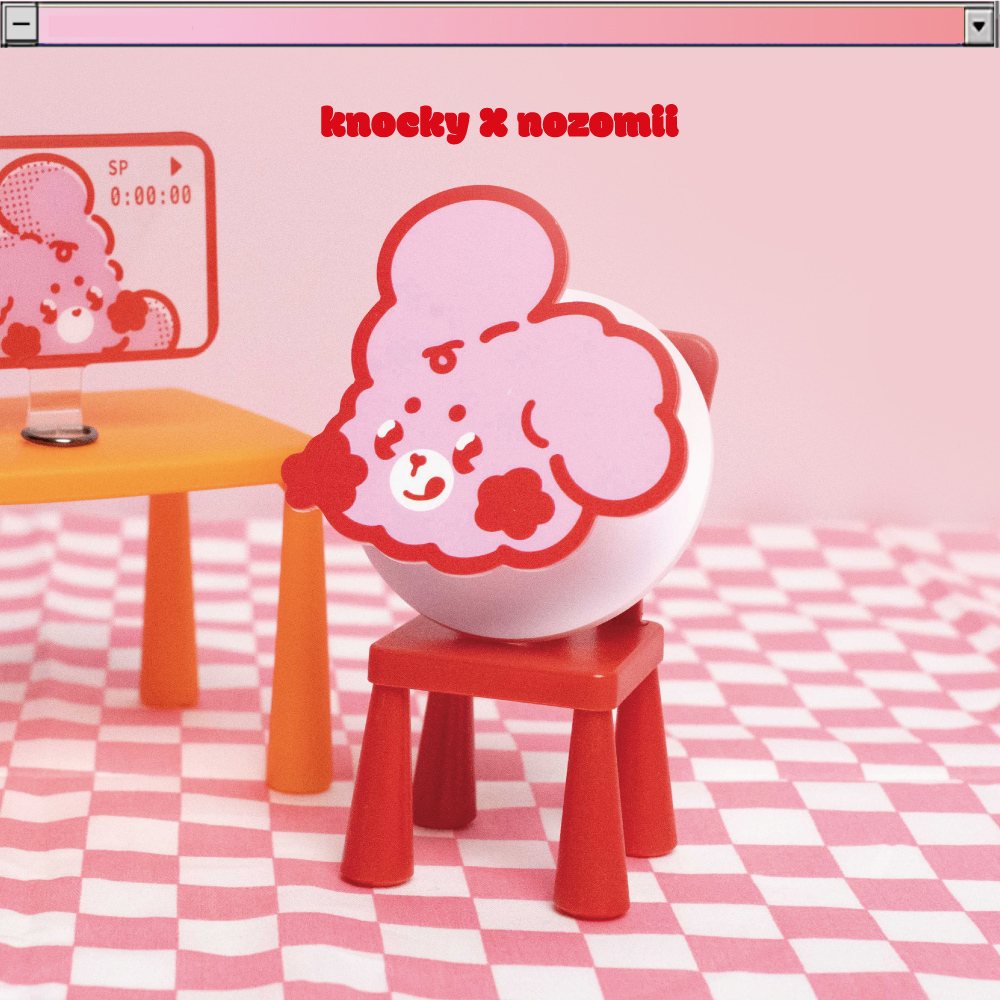
Task: Click the metal ring base of stand
Action: tap(60, 435)
